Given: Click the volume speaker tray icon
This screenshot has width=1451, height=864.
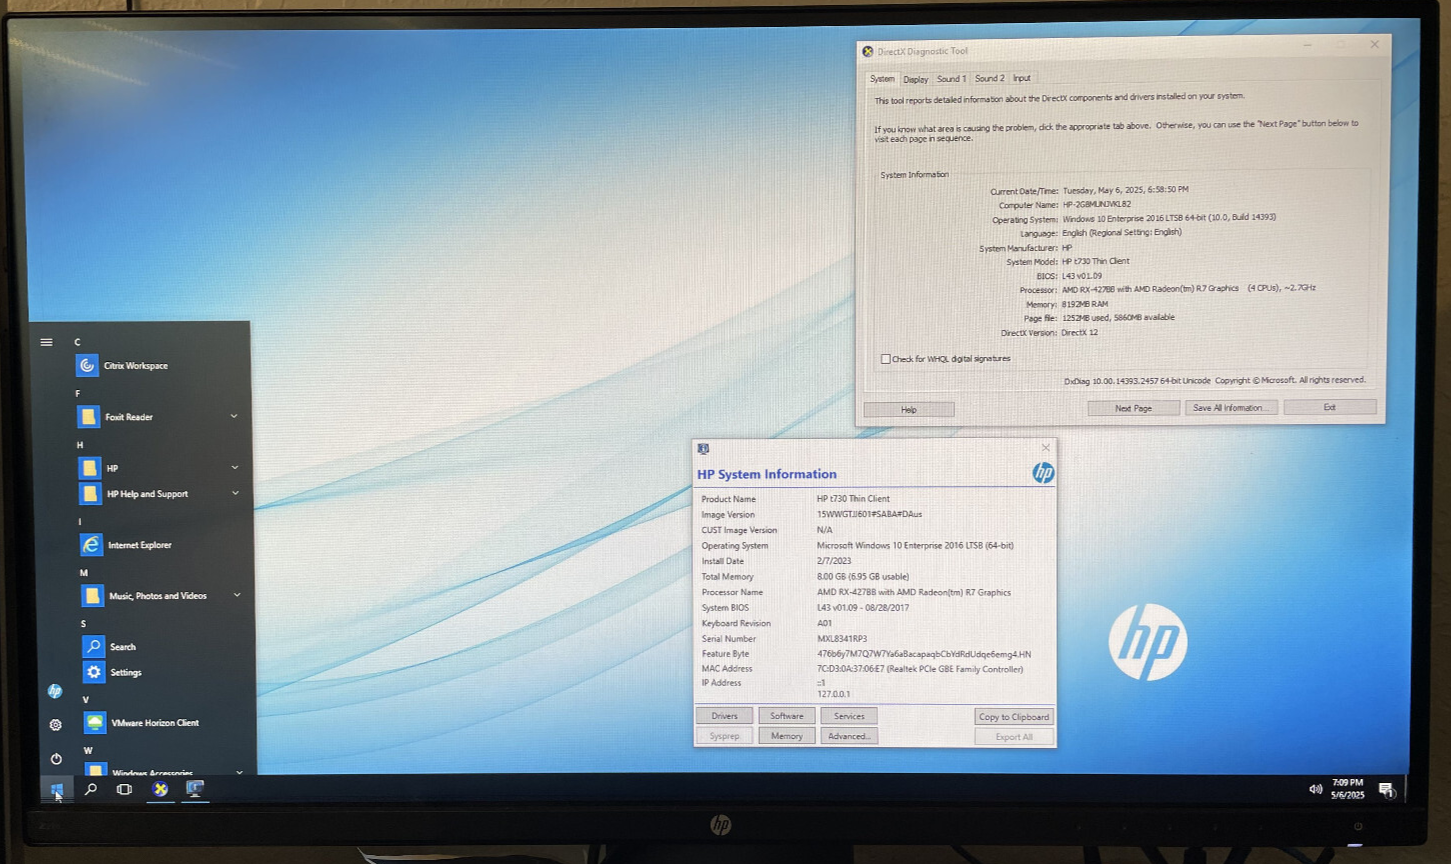Looking at the screenshot, I should [1315, 789].
